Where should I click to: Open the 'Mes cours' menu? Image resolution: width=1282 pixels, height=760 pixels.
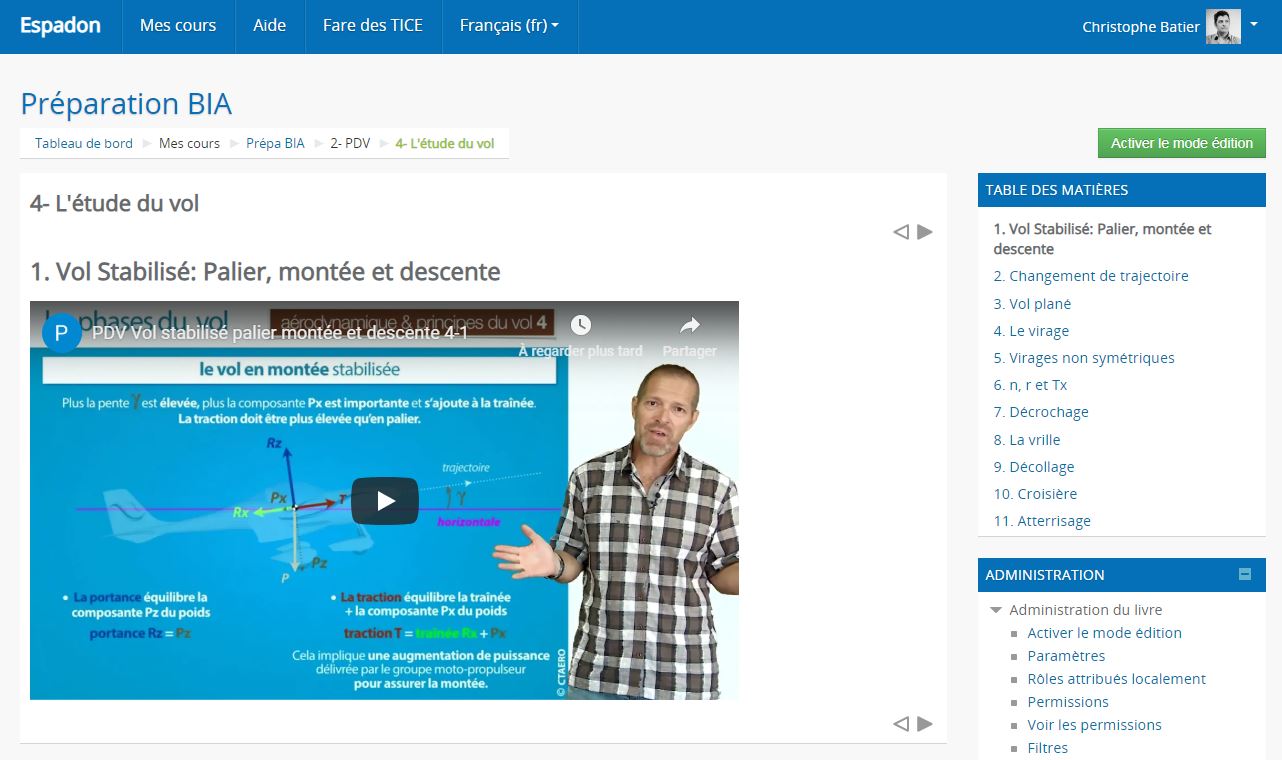(178, 26)
